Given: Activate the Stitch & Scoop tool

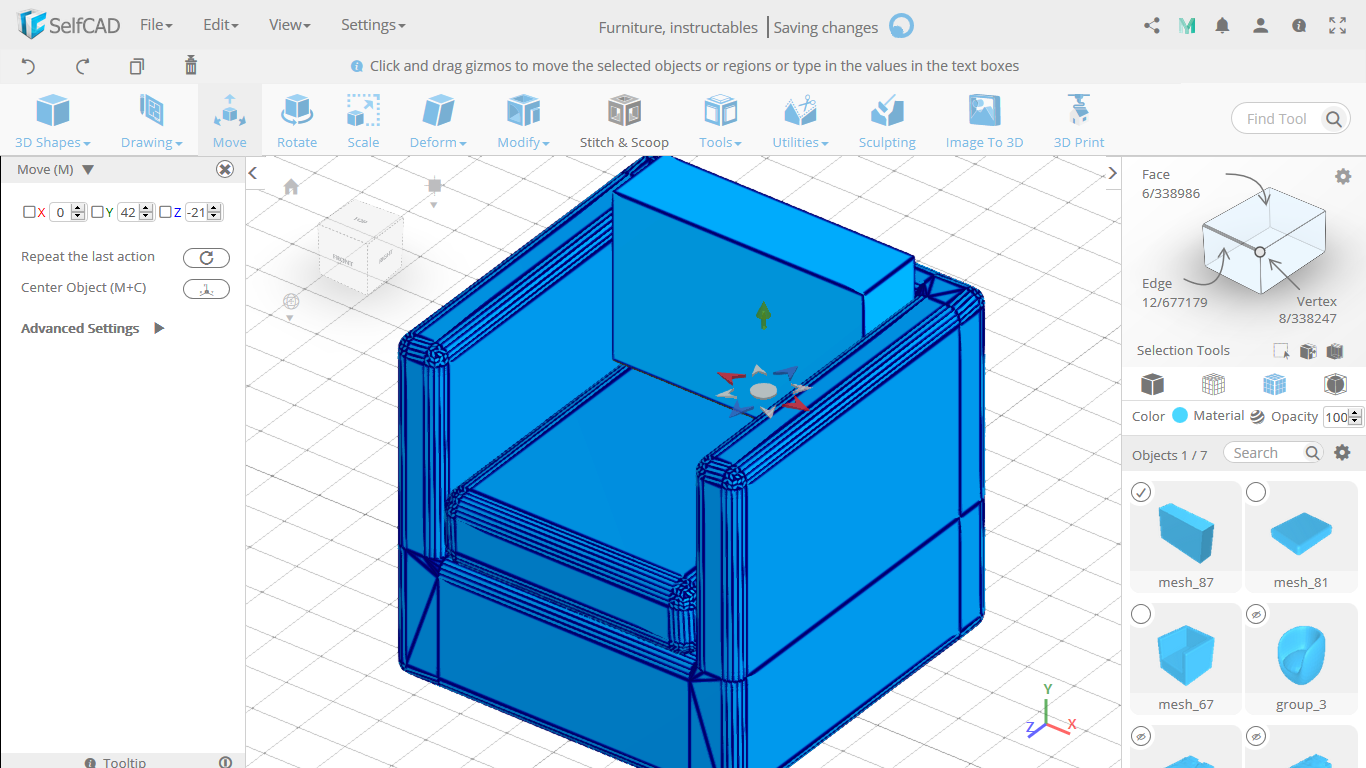Looking at the screenshot, I should tap(624, 121).
